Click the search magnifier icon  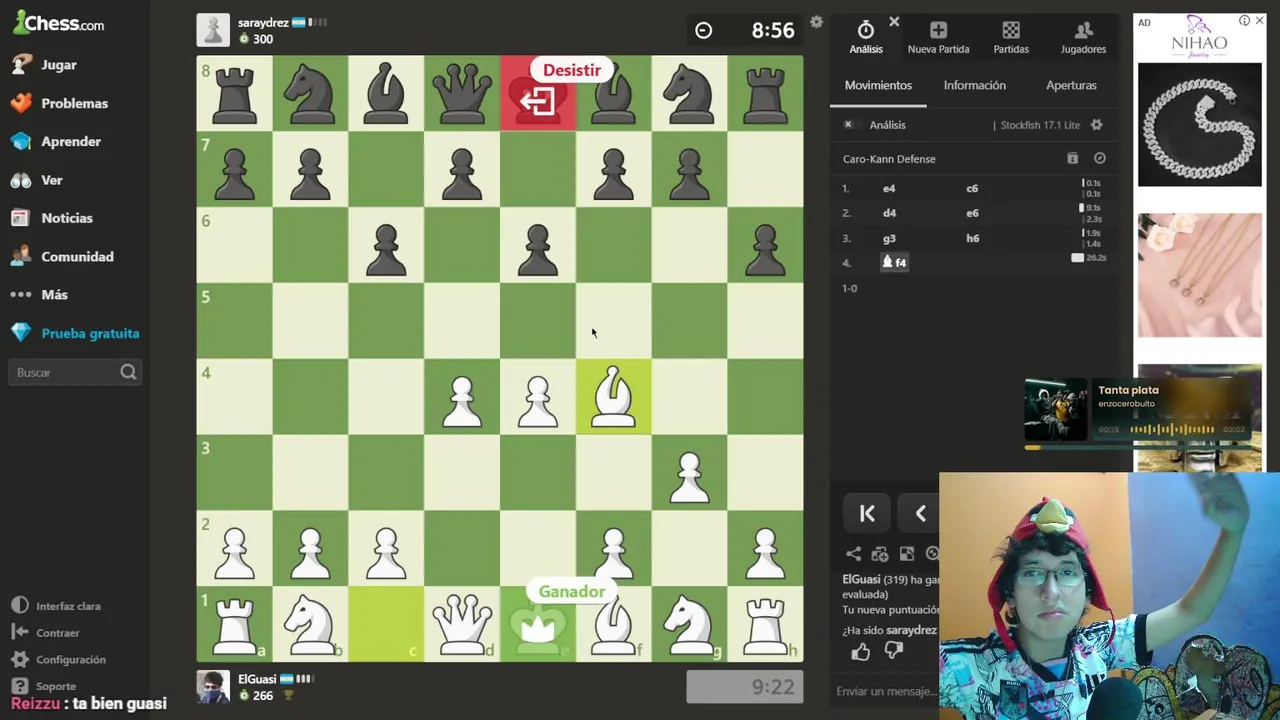pyautogui.click(x=128, y=372)
